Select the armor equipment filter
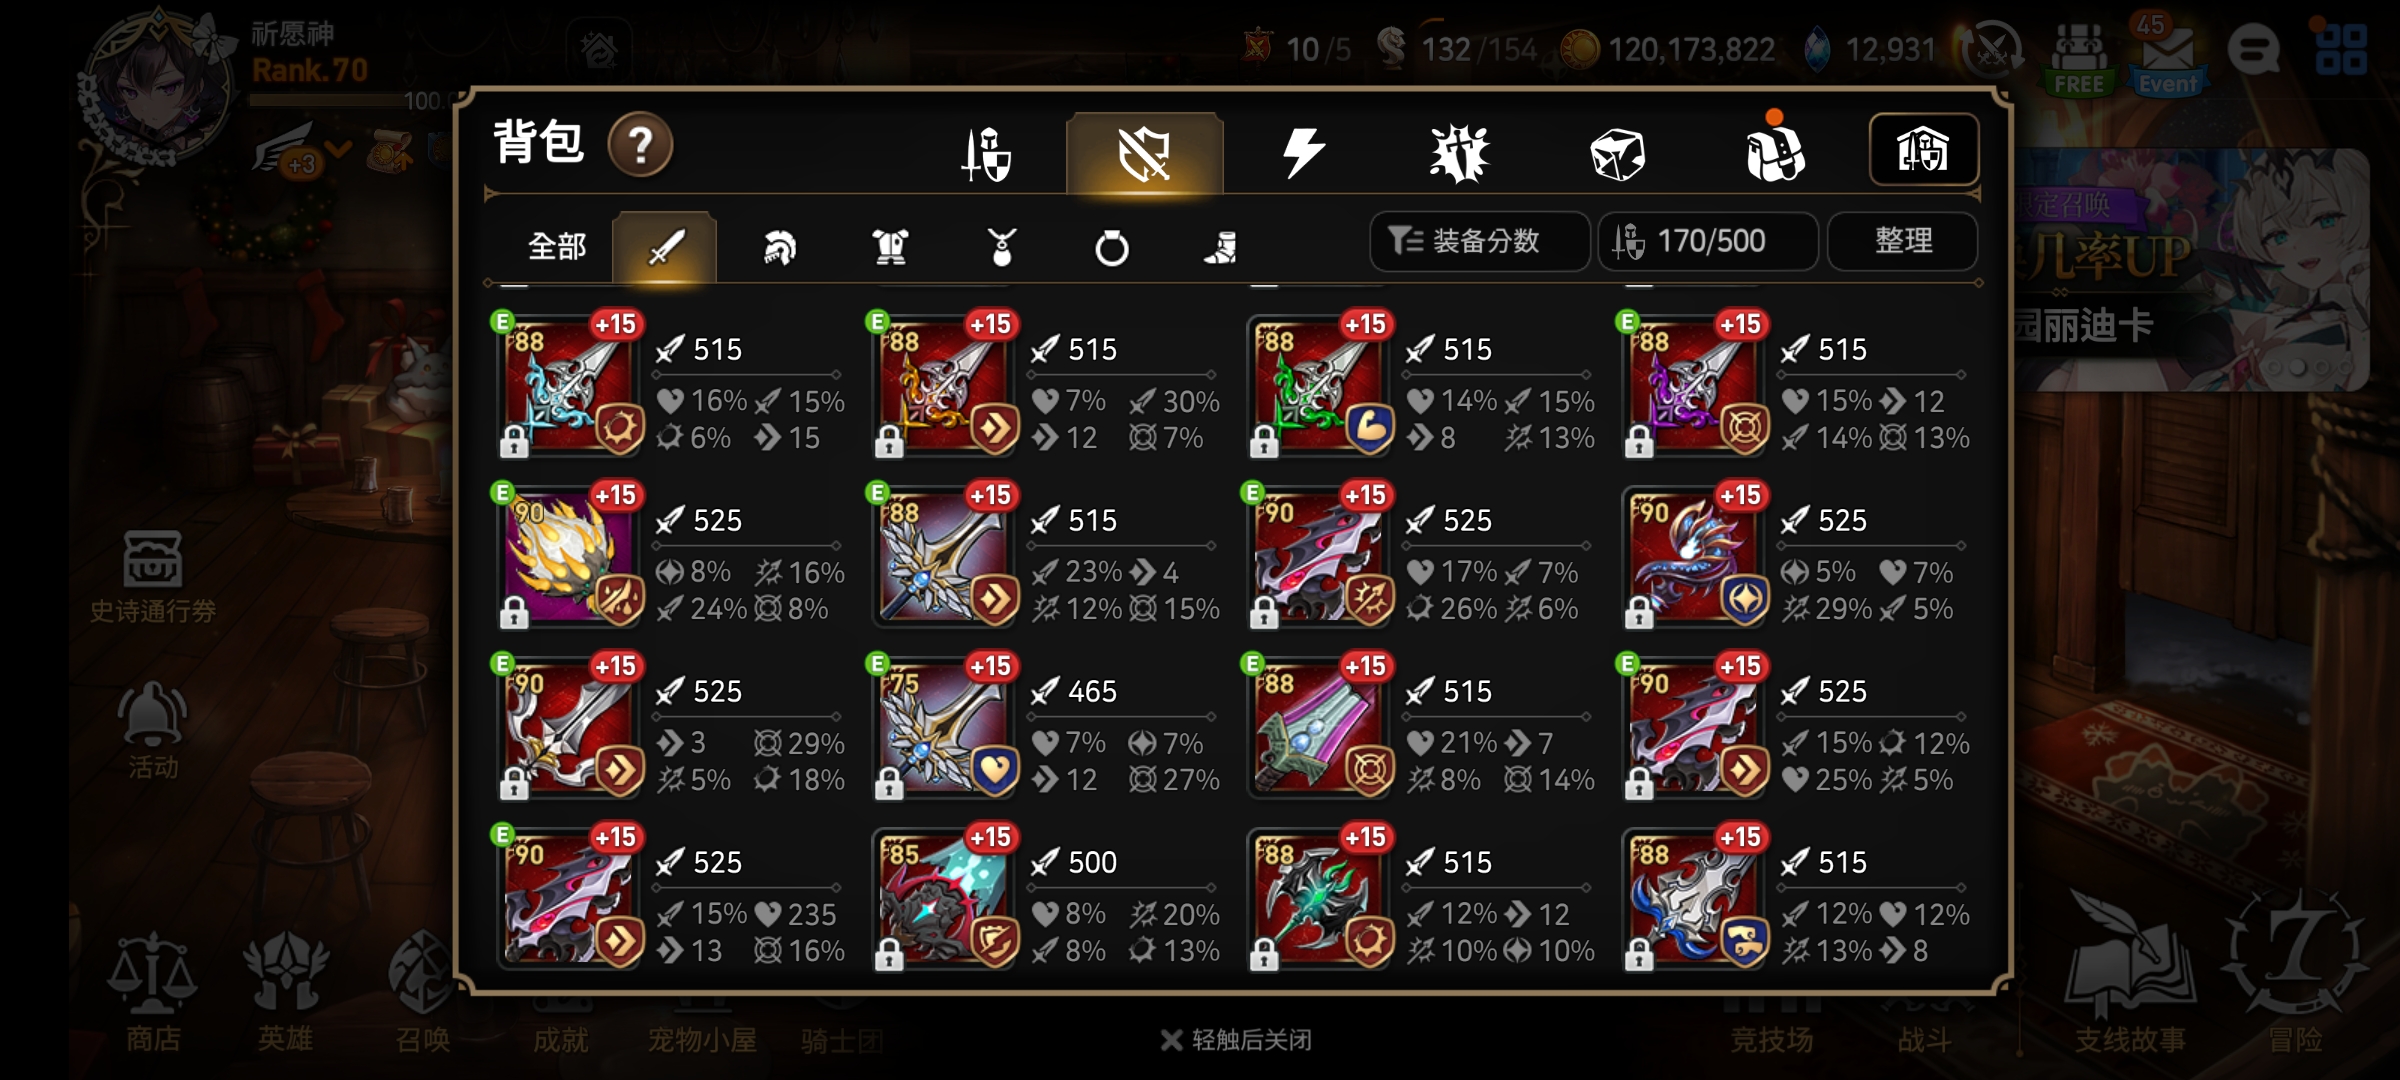The image size is (2400, 1080). coord(890,247)
